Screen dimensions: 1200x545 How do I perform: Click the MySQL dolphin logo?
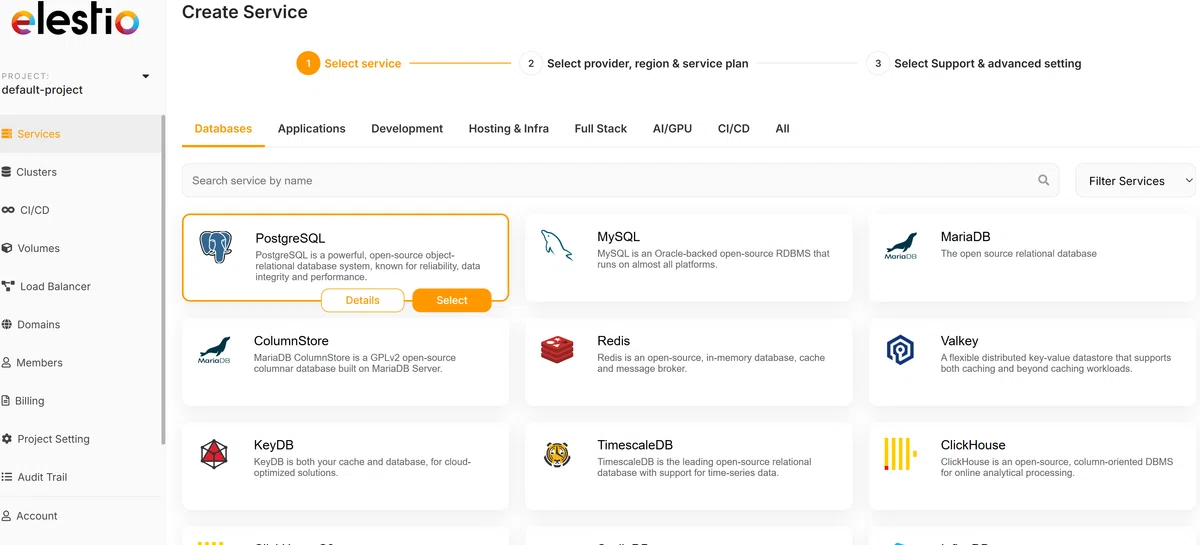(x=557, y=245)
